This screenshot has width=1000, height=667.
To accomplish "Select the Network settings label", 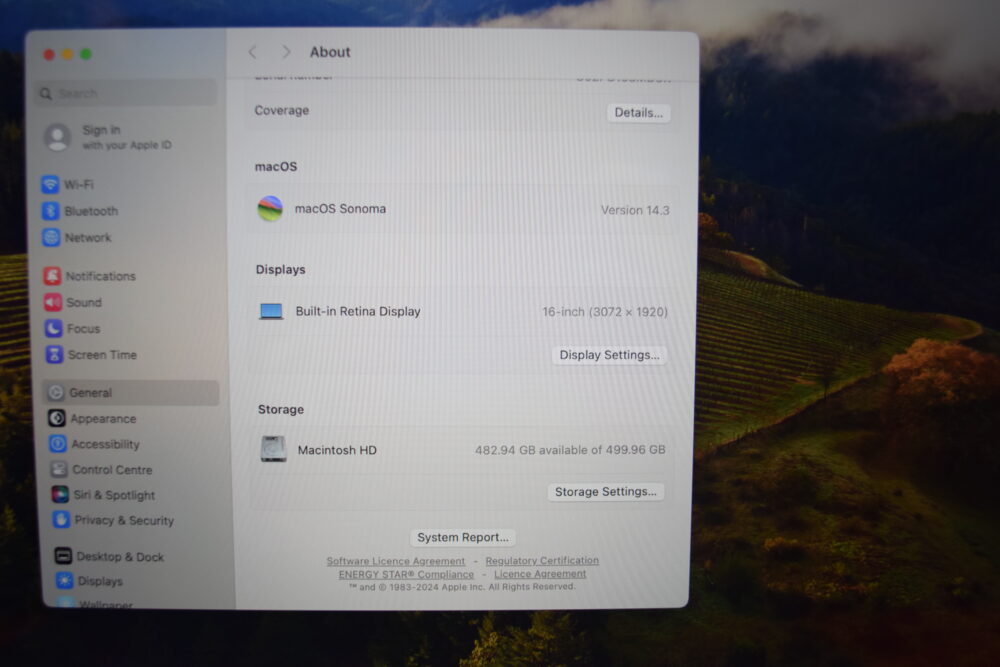I will [x=88, y=237].
